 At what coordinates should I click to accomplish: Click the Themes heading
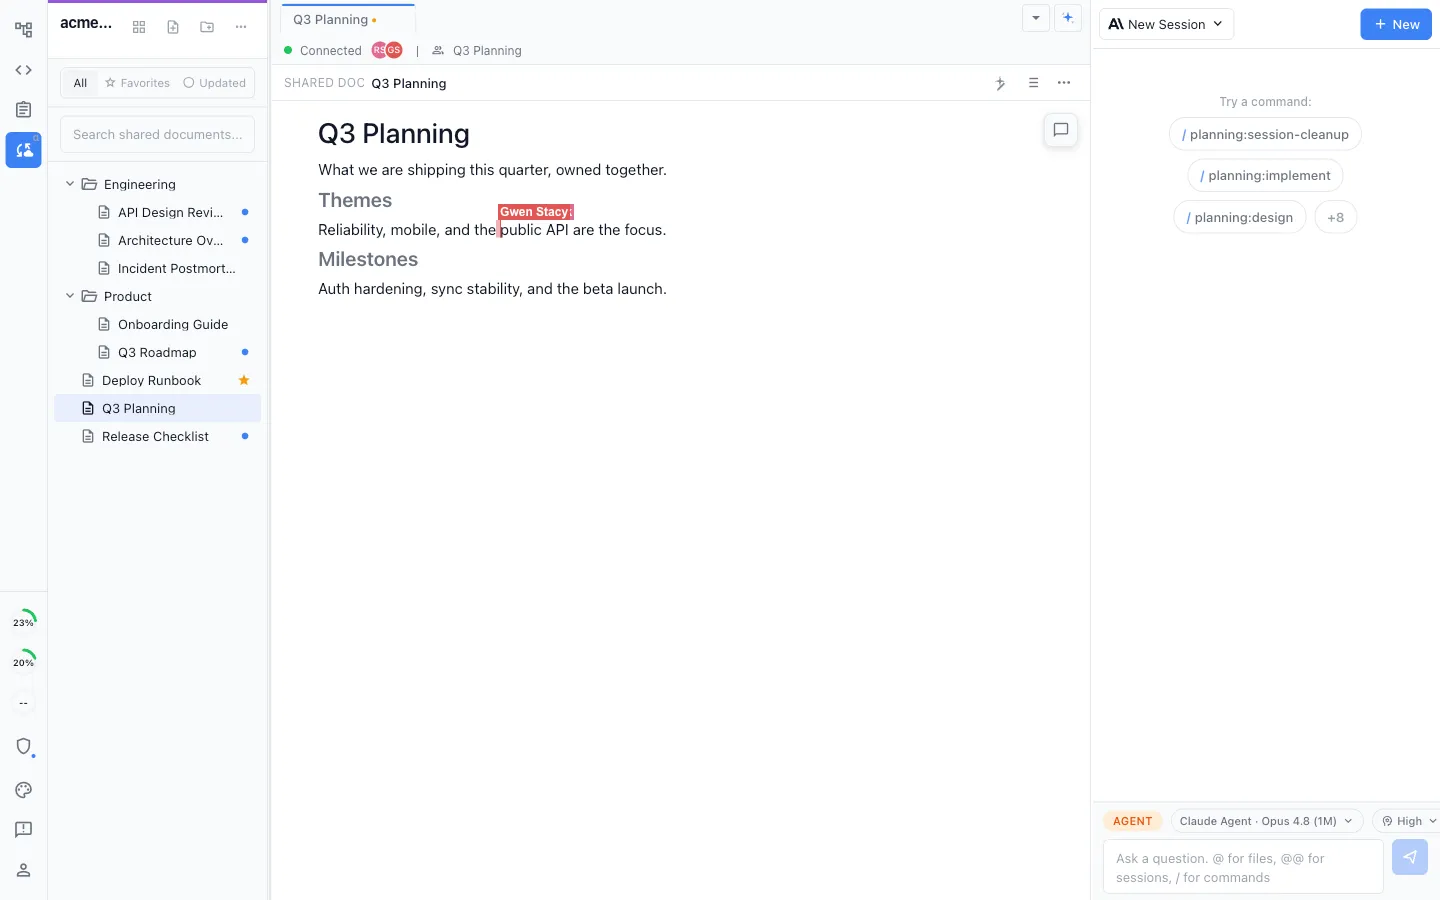(355, 200)
